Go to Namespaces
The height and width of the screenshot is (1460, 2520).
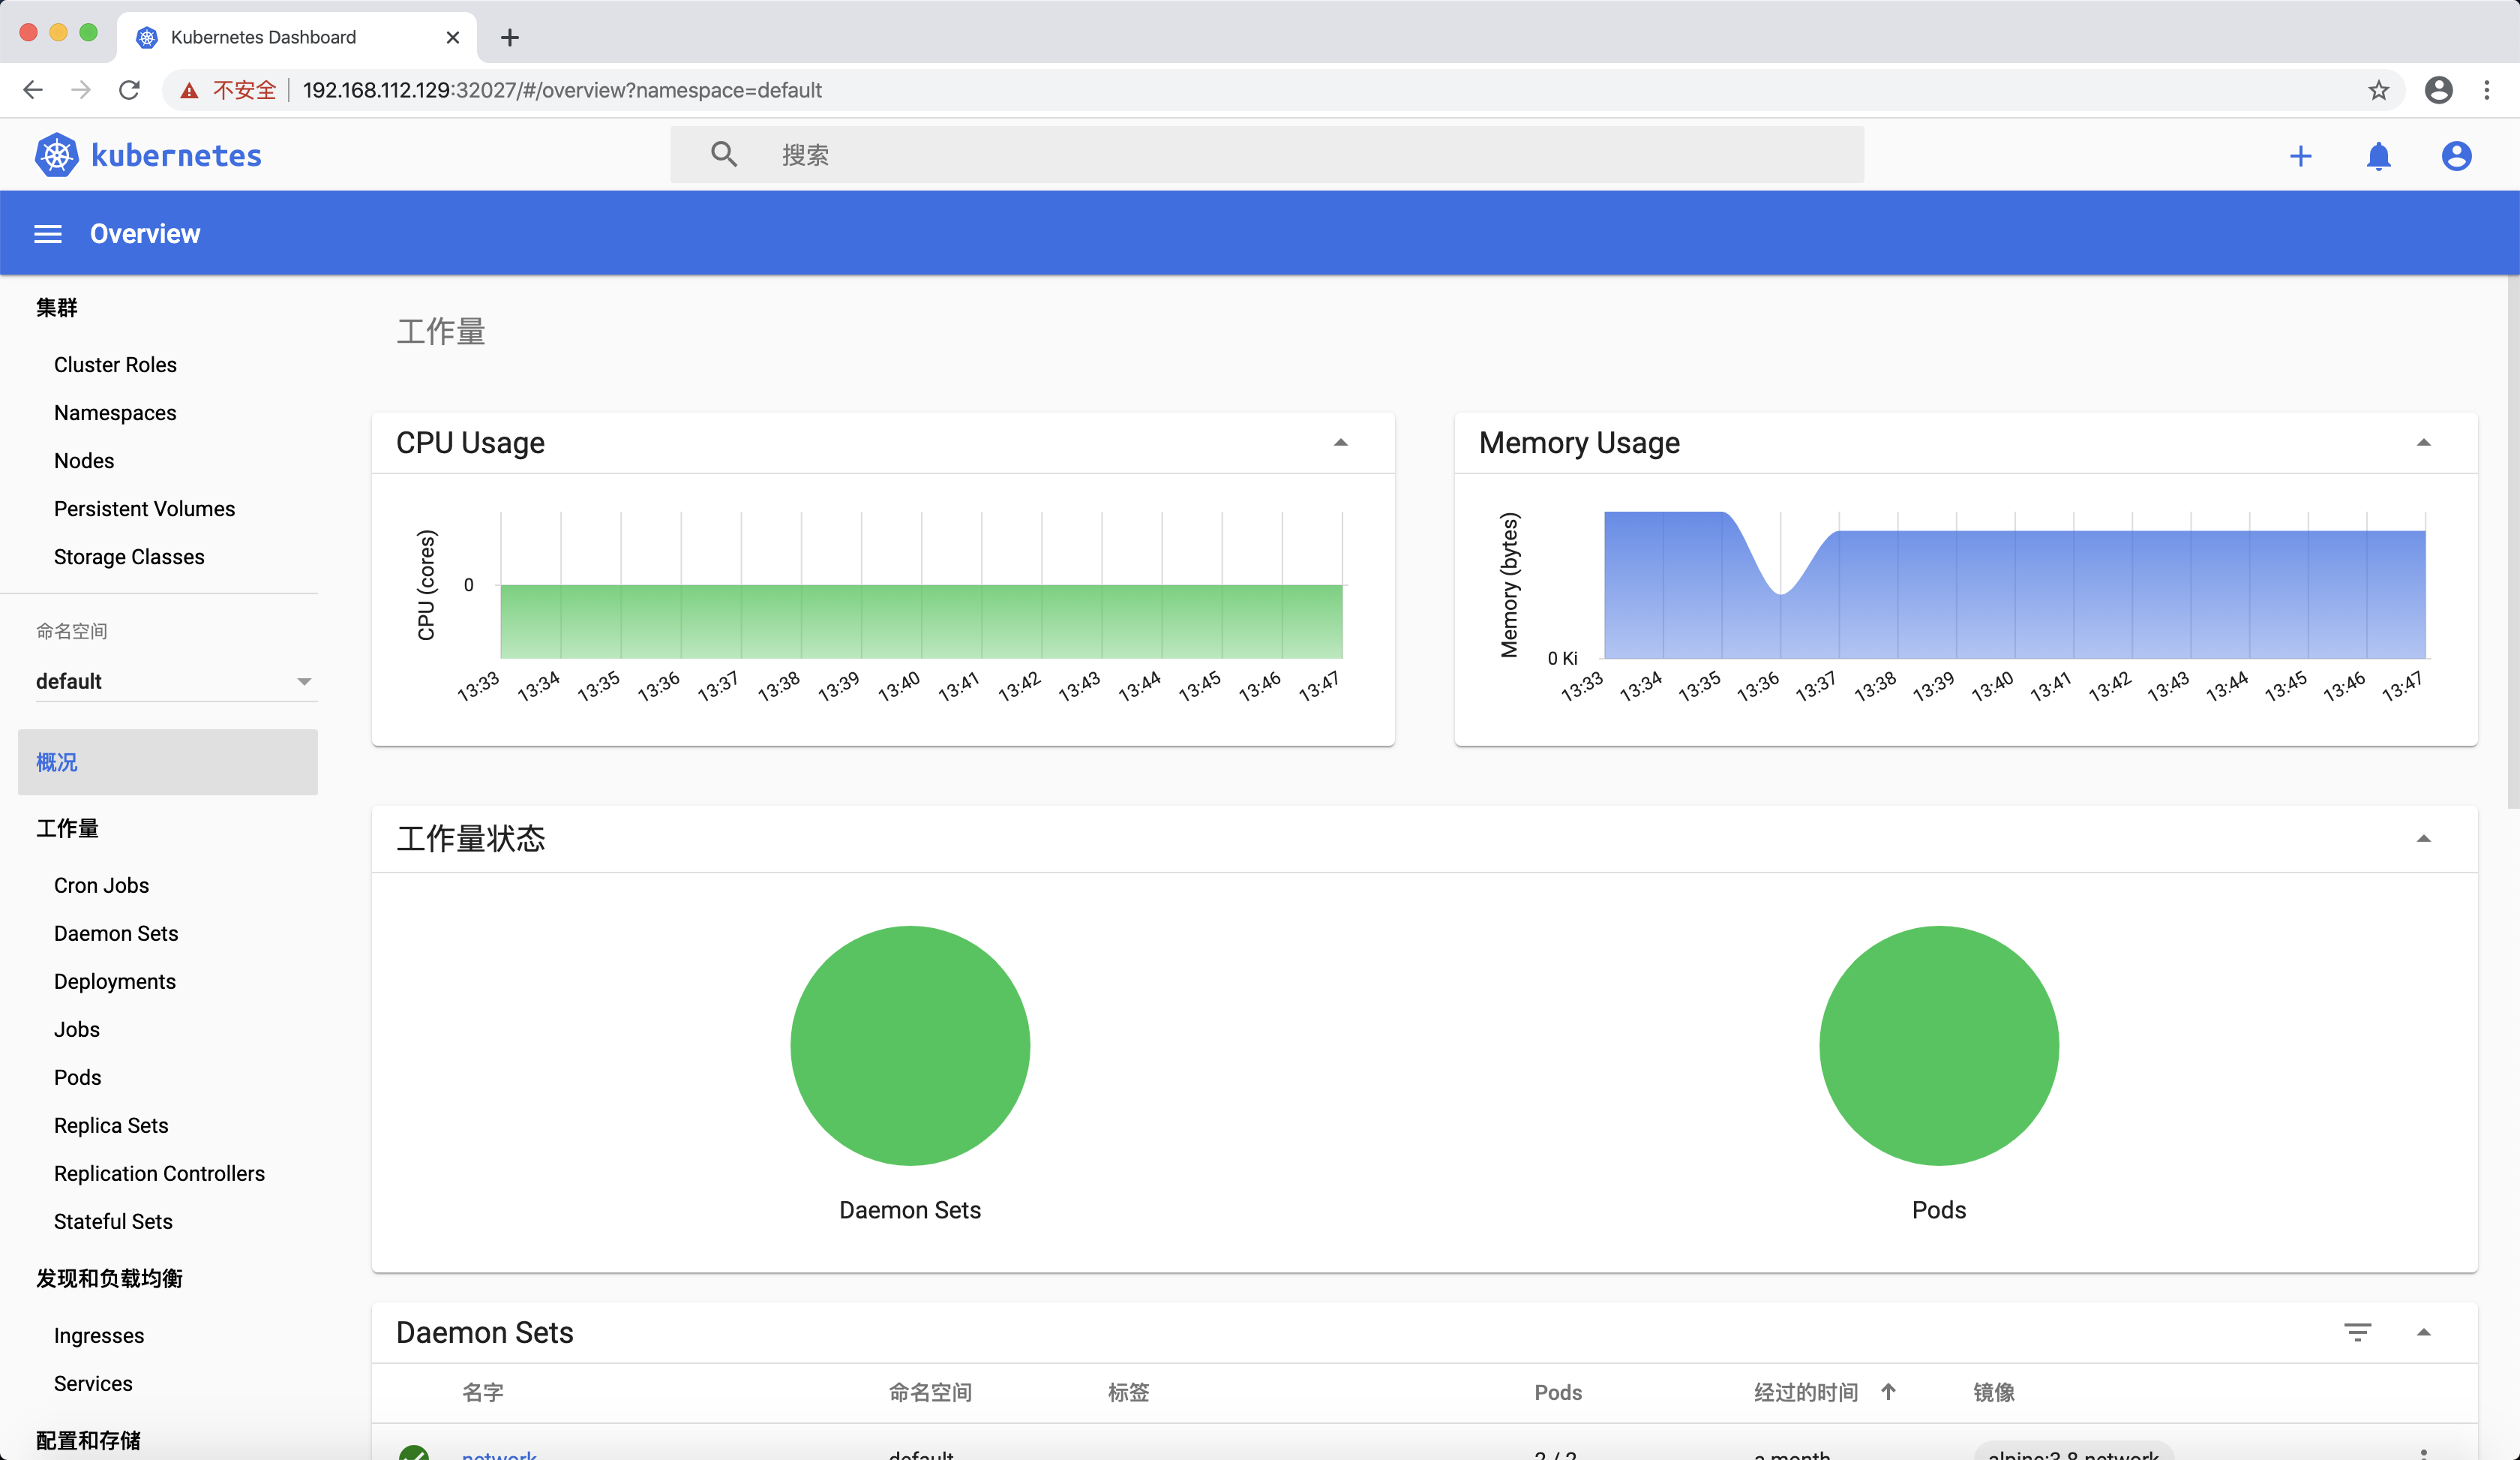click(115, 413)
